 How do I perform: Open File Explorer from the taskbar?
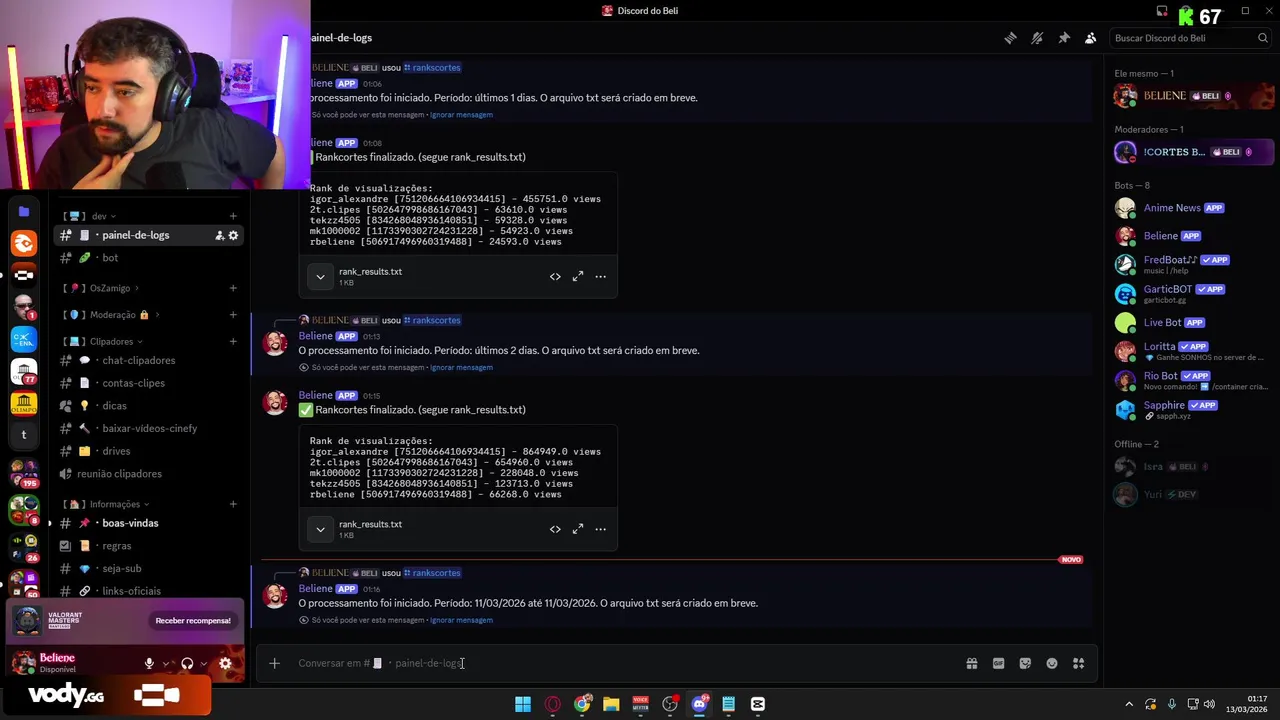point(611,704)
